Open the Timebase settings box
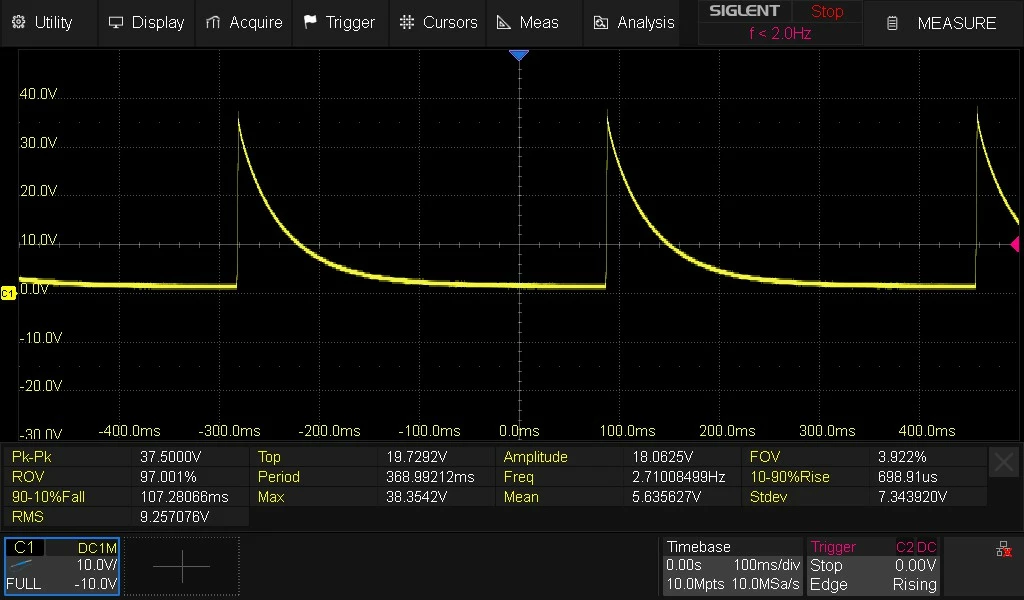Viewport: 1024px width, 600px height. [733, 566]
